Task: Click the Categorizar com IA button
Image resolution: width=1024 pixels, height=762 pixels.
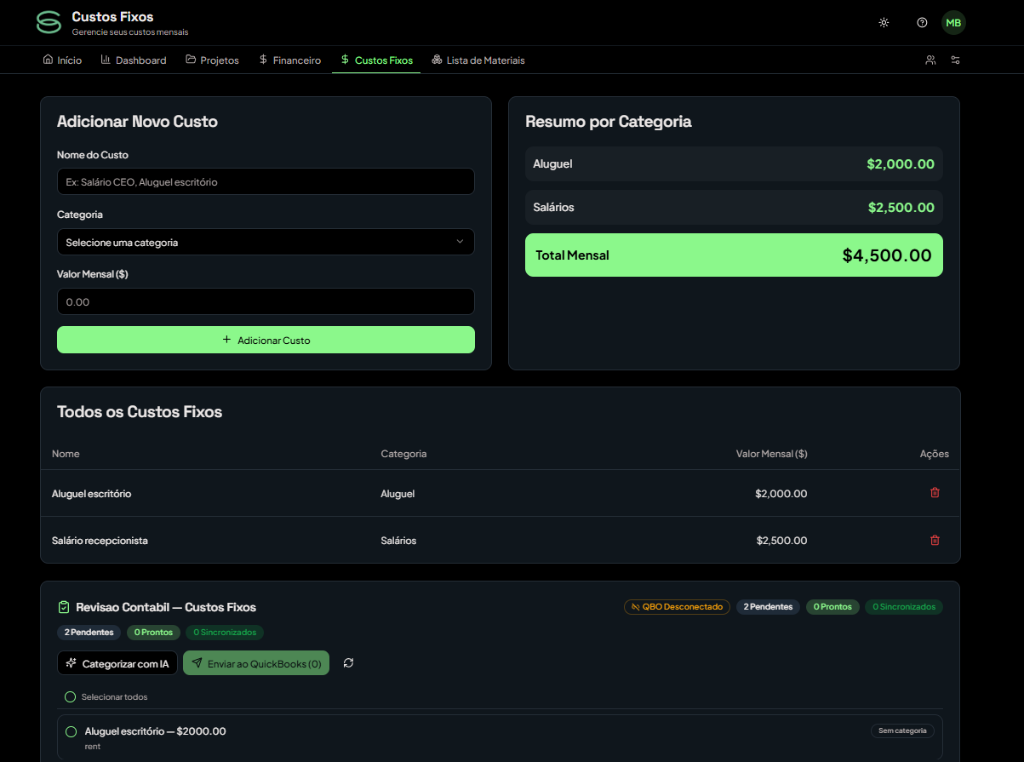Action: 118,663
